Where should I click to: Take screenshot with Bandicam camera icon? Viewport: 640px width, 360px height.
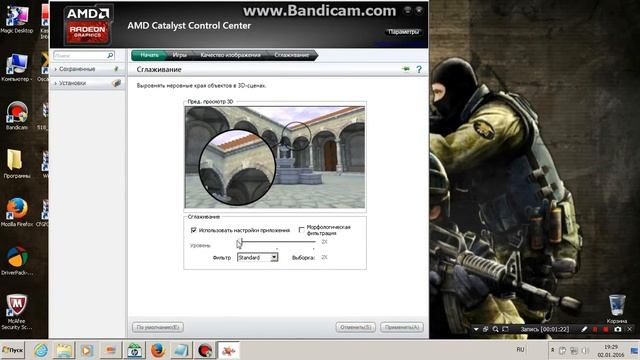click(x=618, y=329)
